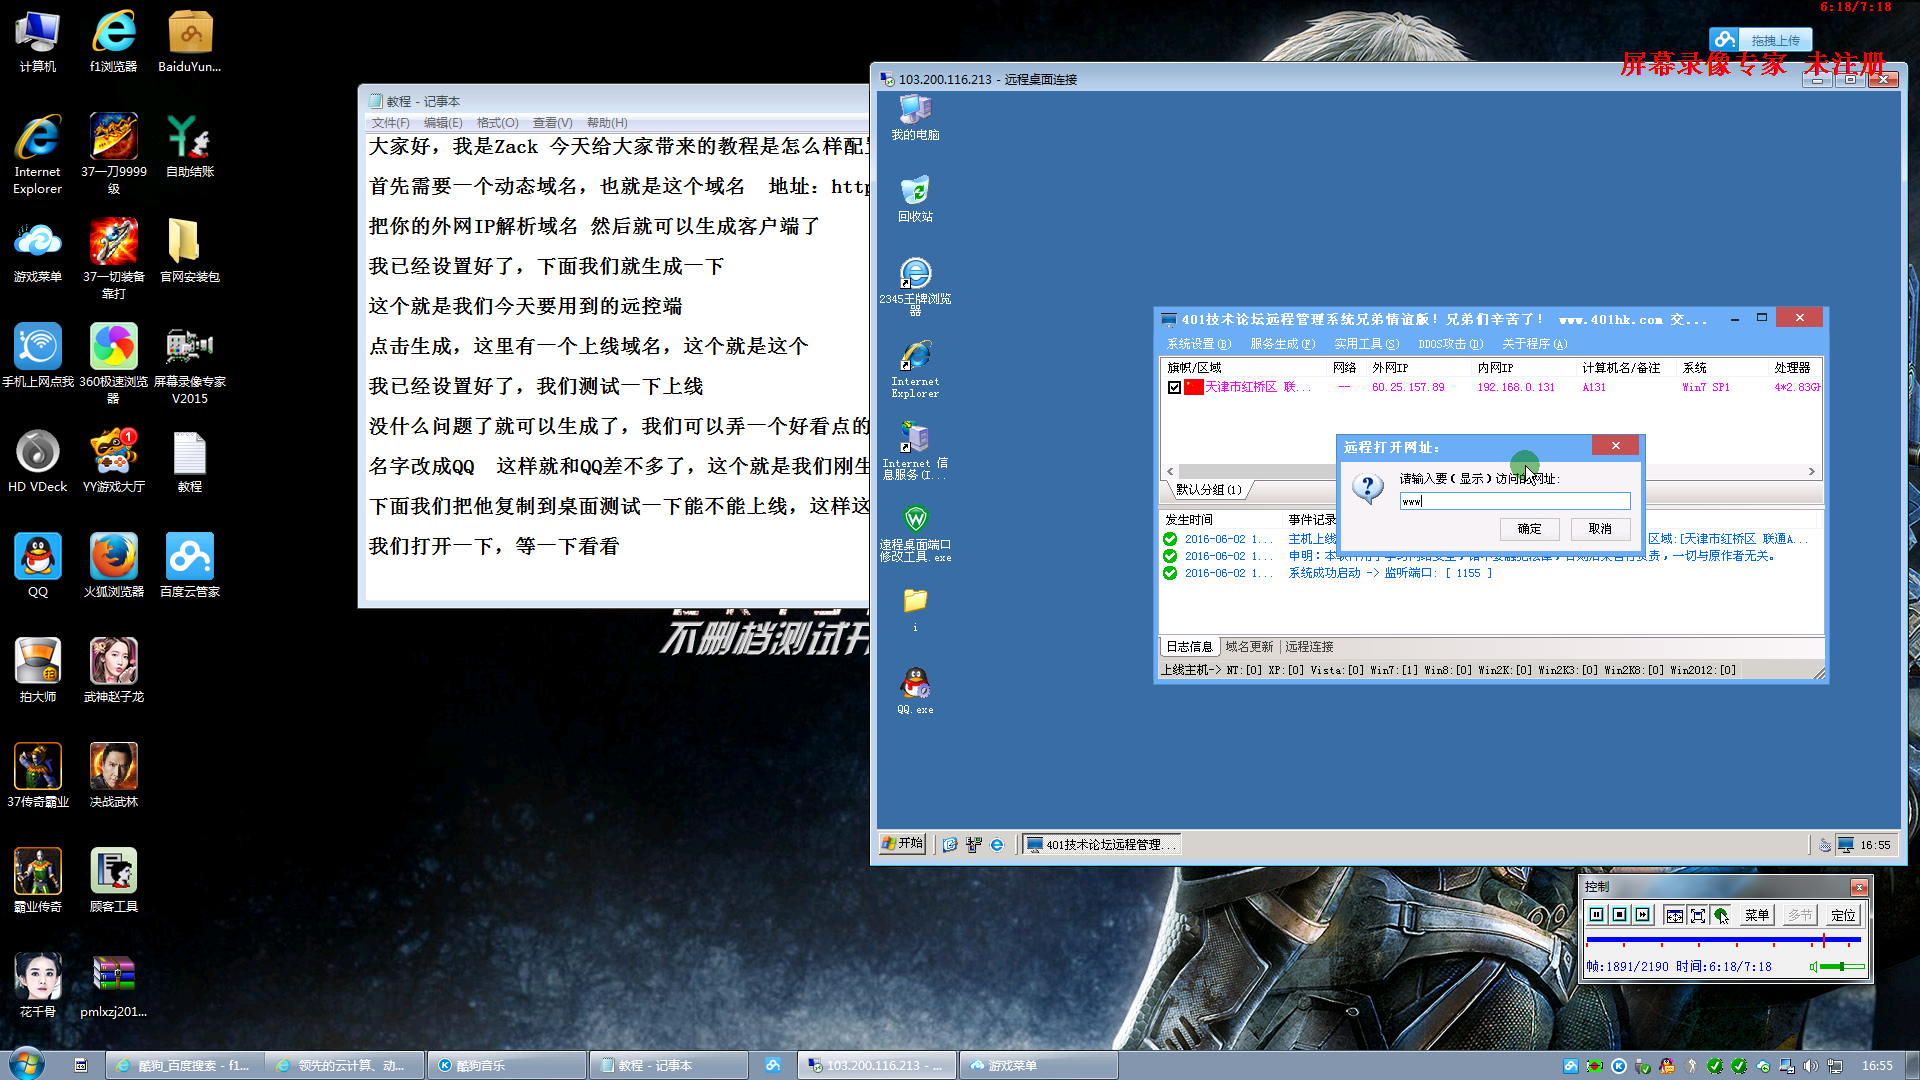Image resolution: width=1920 pixels, height=1080 pixels.
Task: Click the host list right scroll arrow
Action: point(1811,471)
